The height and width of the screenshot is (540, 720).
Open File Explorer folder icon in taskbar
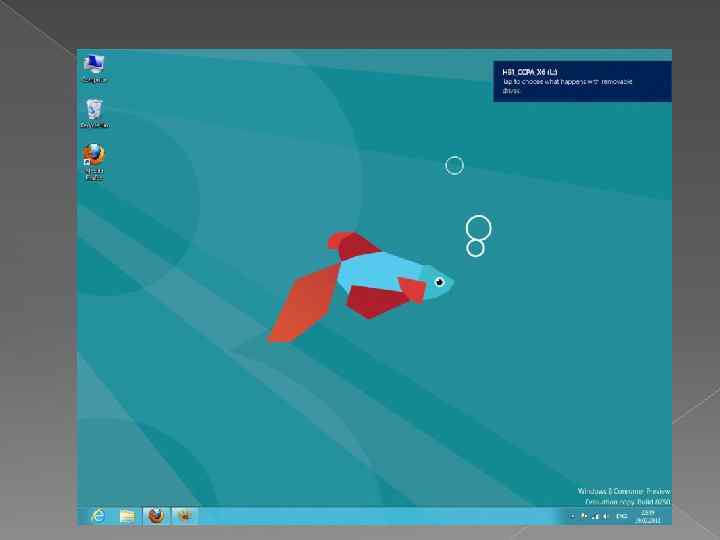coord(127,516)
